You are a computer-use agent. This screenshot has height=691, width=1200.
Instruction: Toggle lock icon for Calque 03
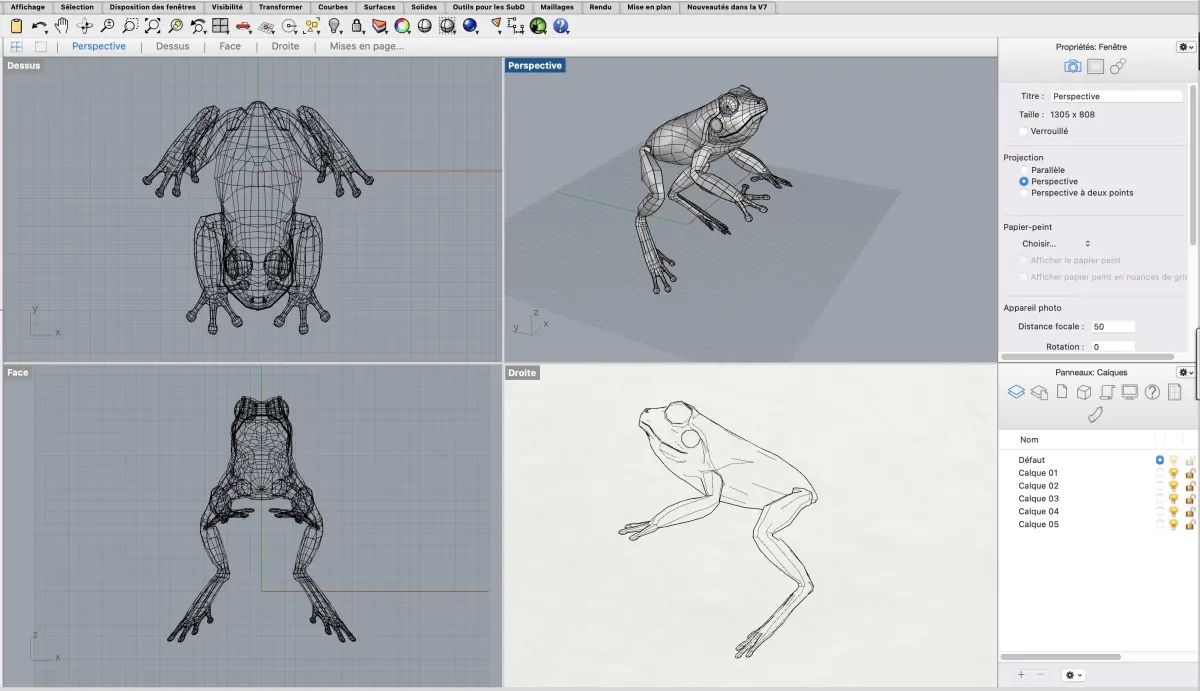[1190, 499]
